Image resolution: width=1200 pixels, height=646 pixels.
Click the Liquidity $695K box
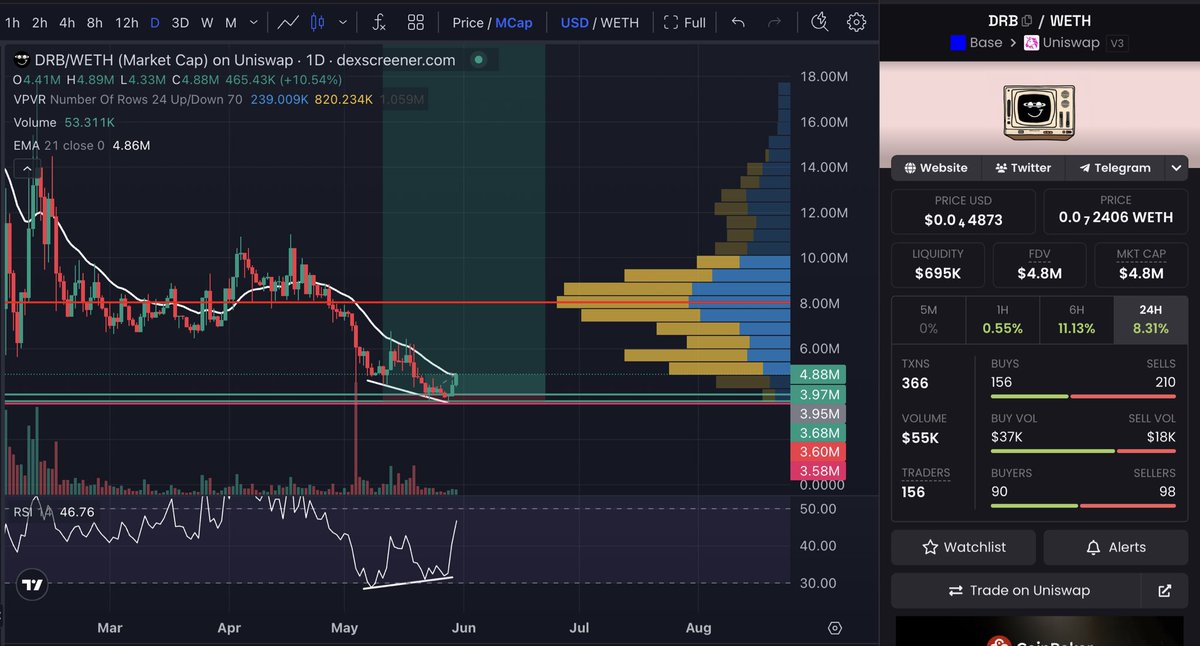click(938, 265)
